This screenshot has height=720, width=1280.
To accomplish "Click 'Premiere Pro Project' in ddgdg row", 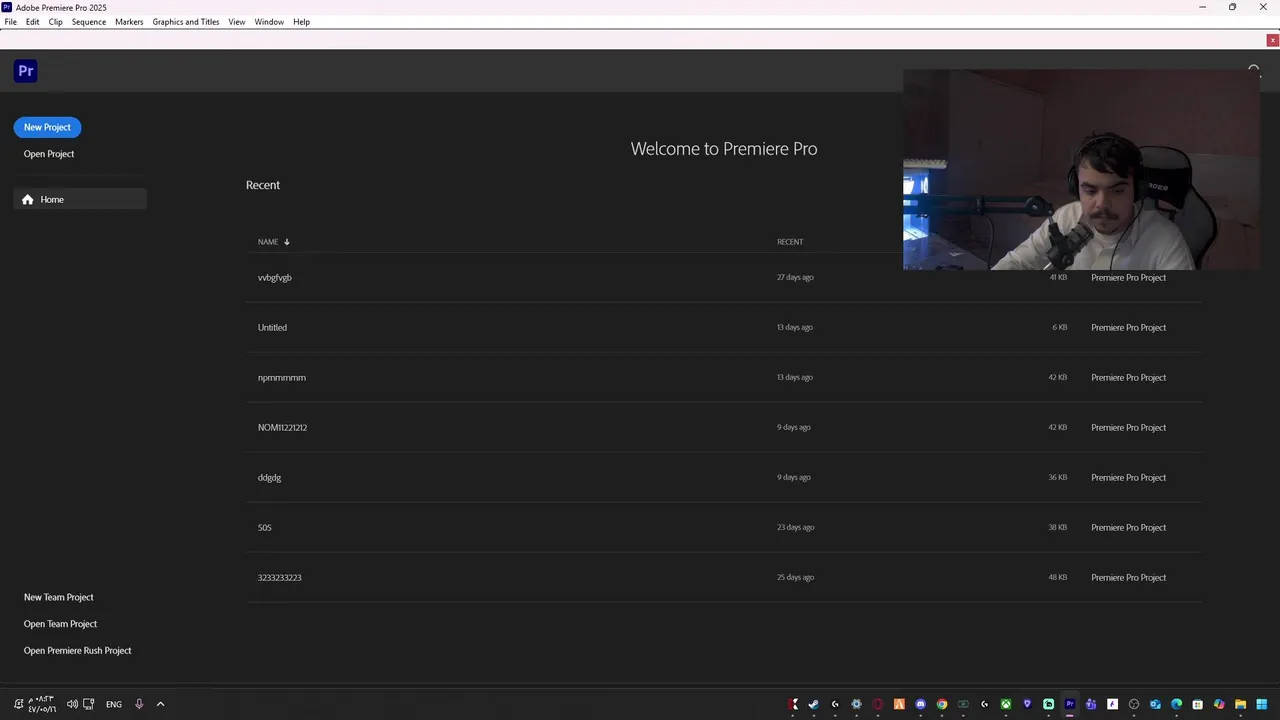I will tap(1129, 477).
